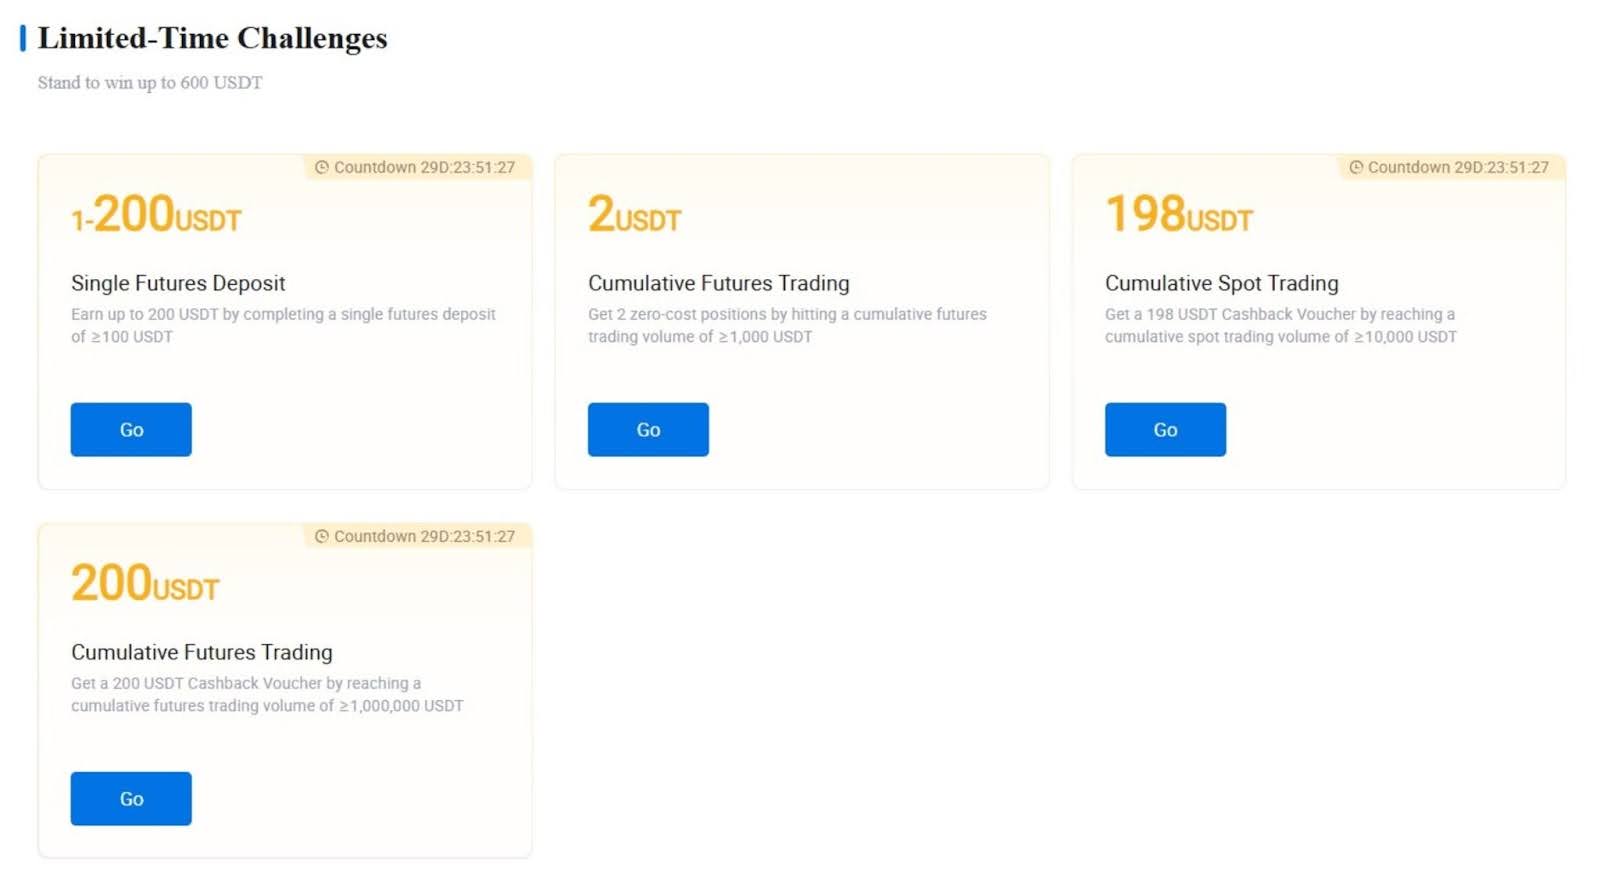Screen dimensions: 1600x886
Task: Click the Limited-Time Challenges heading
Action: pos(212,39)
